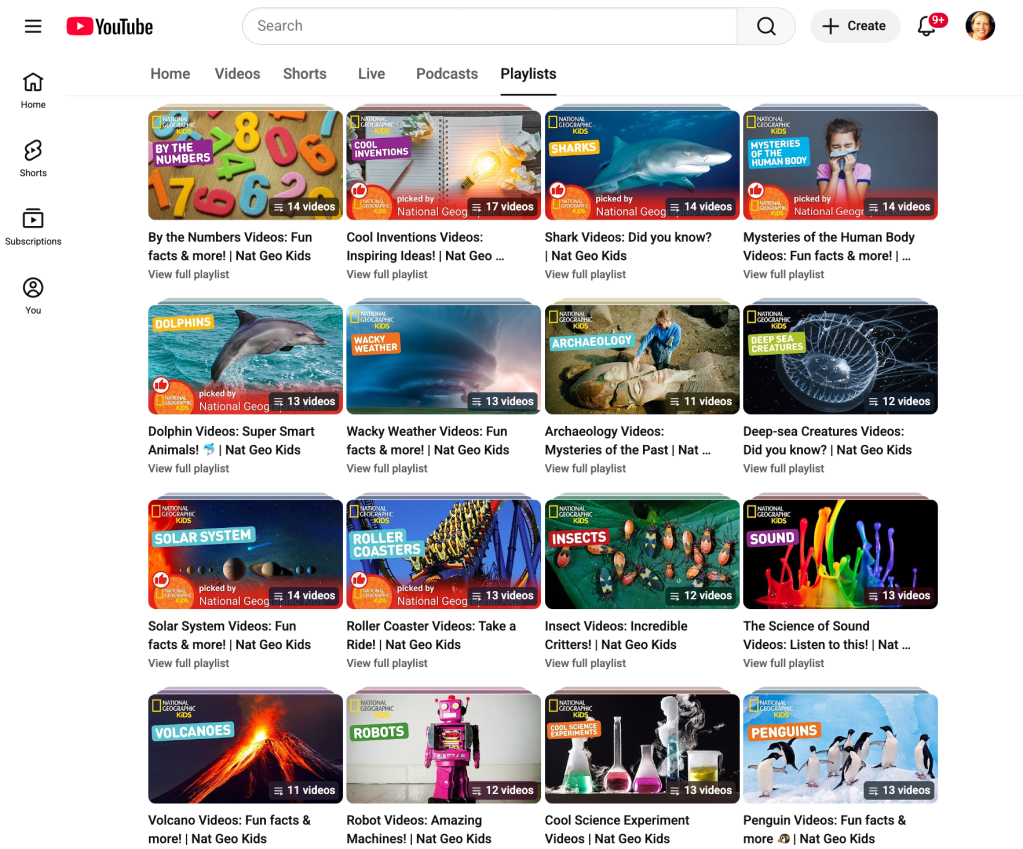Switch to the Podcasts tab
1023x849 pixels.
pyautogui.click(x=447, y=74)
